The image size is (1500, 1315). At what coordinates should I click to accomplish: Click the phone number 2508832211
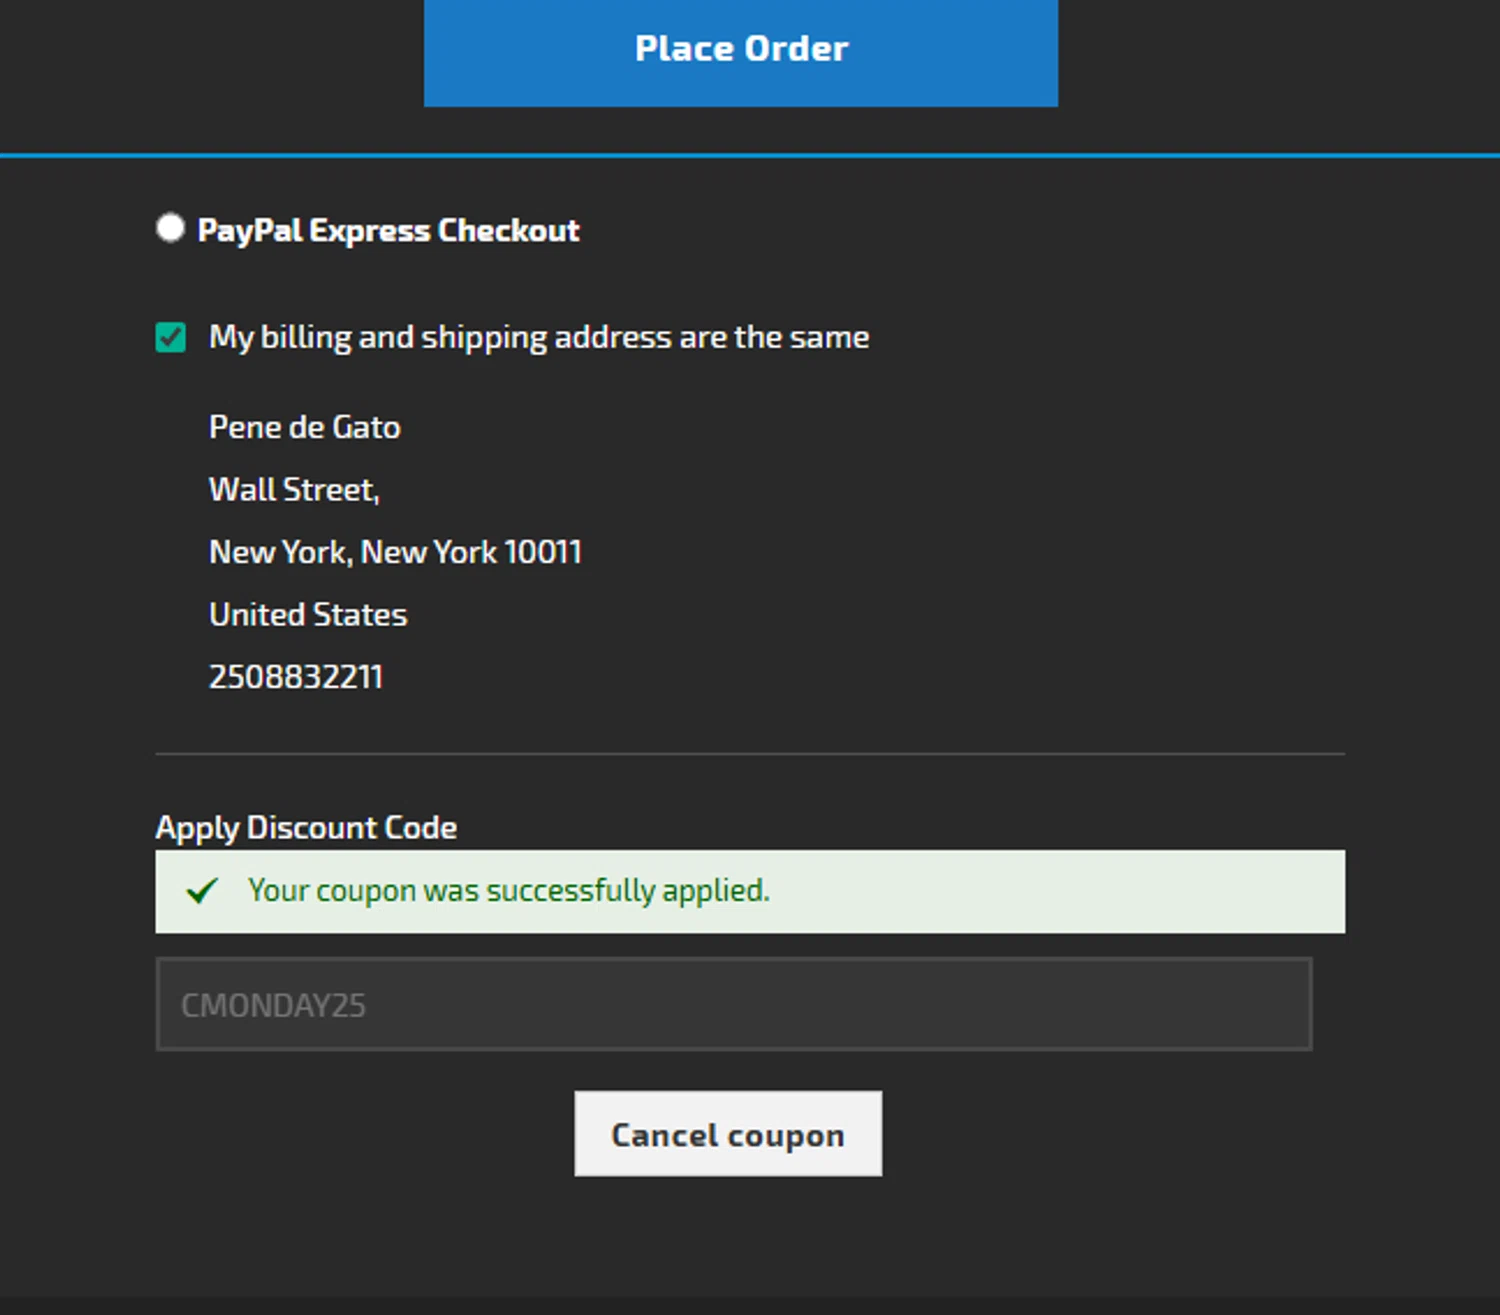295,677
